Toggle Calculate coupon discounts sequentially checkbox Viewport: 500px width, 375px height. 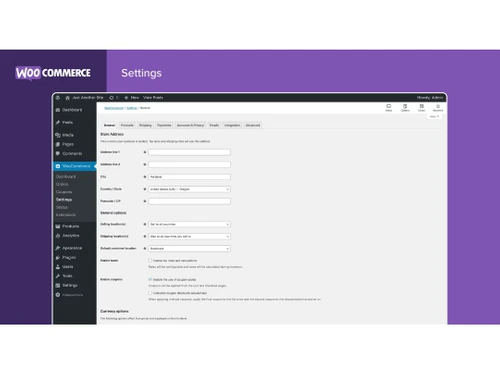(x=150, y=293)
